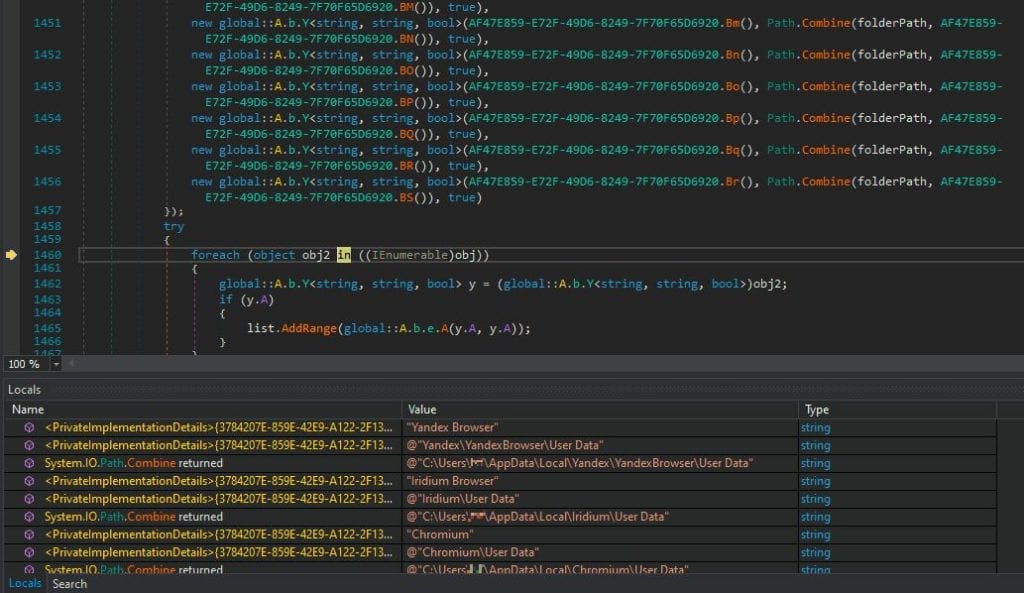This screenshot has height=593, width=1024.
Task: Click the Bp() call on line 1454
Action: pyautogui.click(x=739, y=118)
